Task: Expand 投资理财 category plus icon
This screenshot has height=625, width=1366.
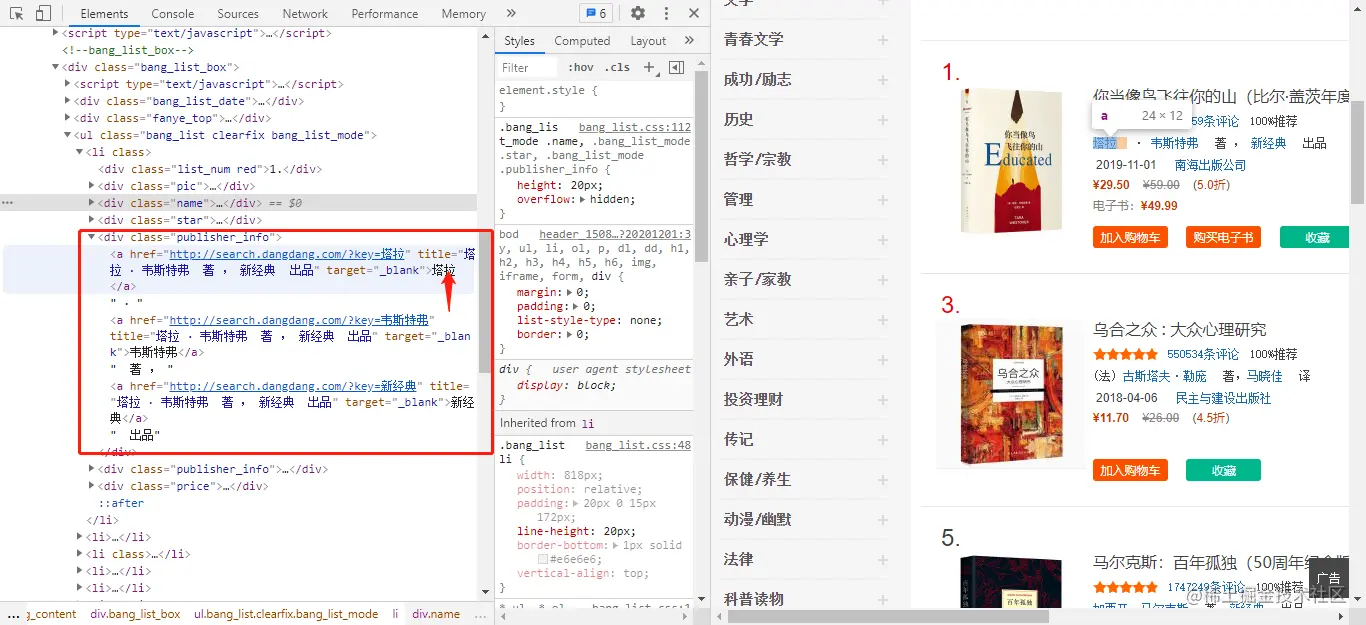Action: click(x=883, y=400)
